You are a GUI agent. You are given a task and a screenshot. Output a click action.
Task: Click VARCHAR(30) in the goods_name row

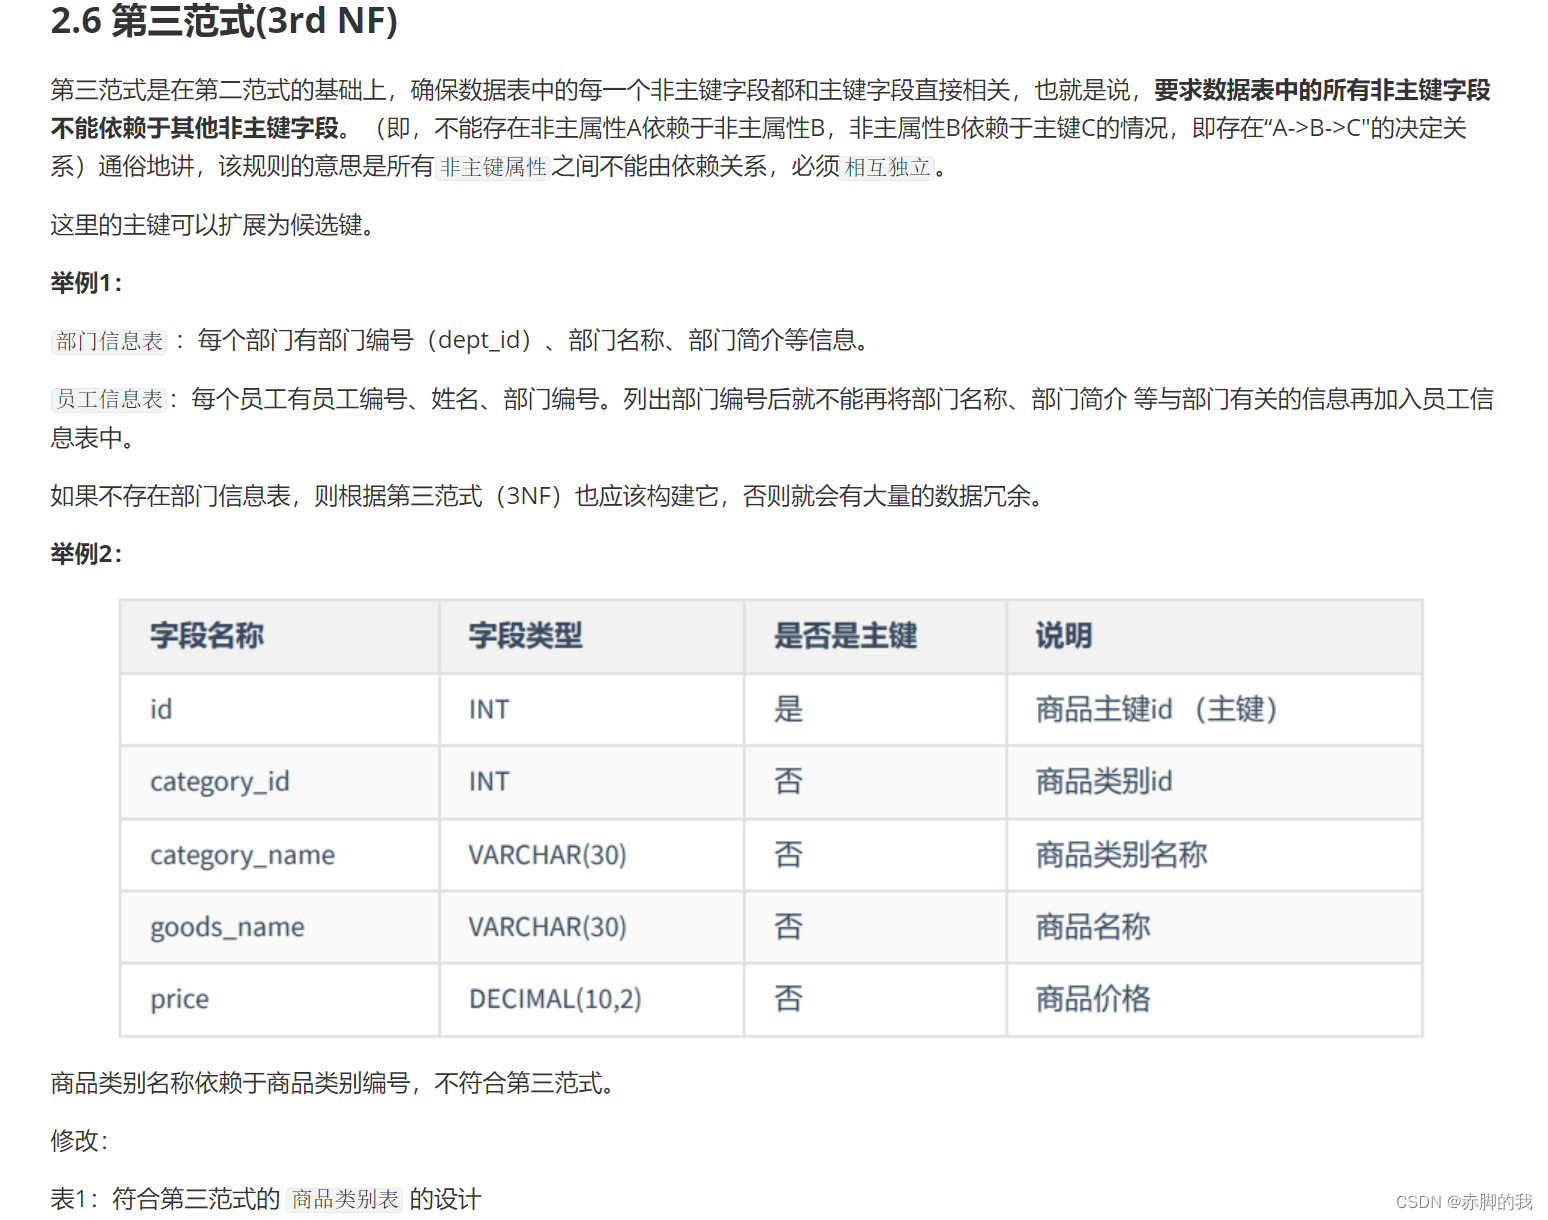547,927
